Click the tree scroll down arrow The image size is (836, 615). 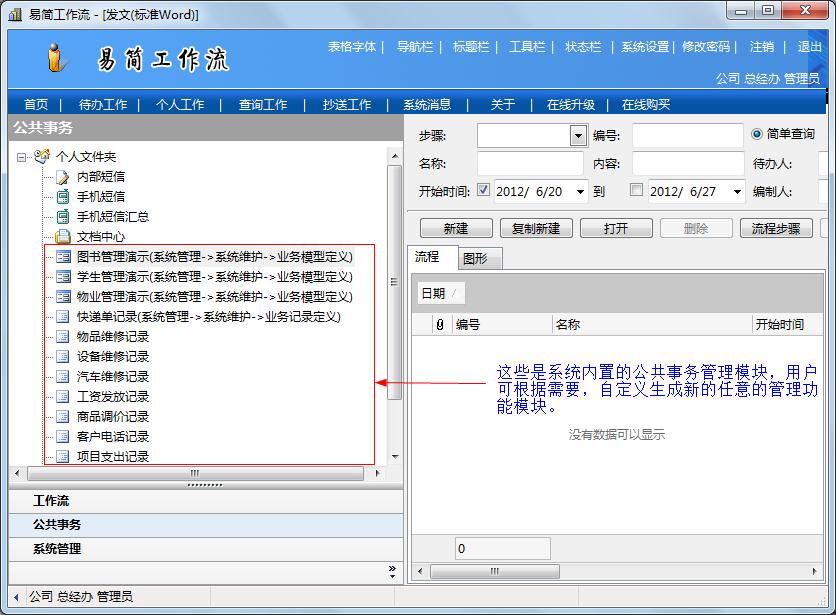(x=395, y=457)
